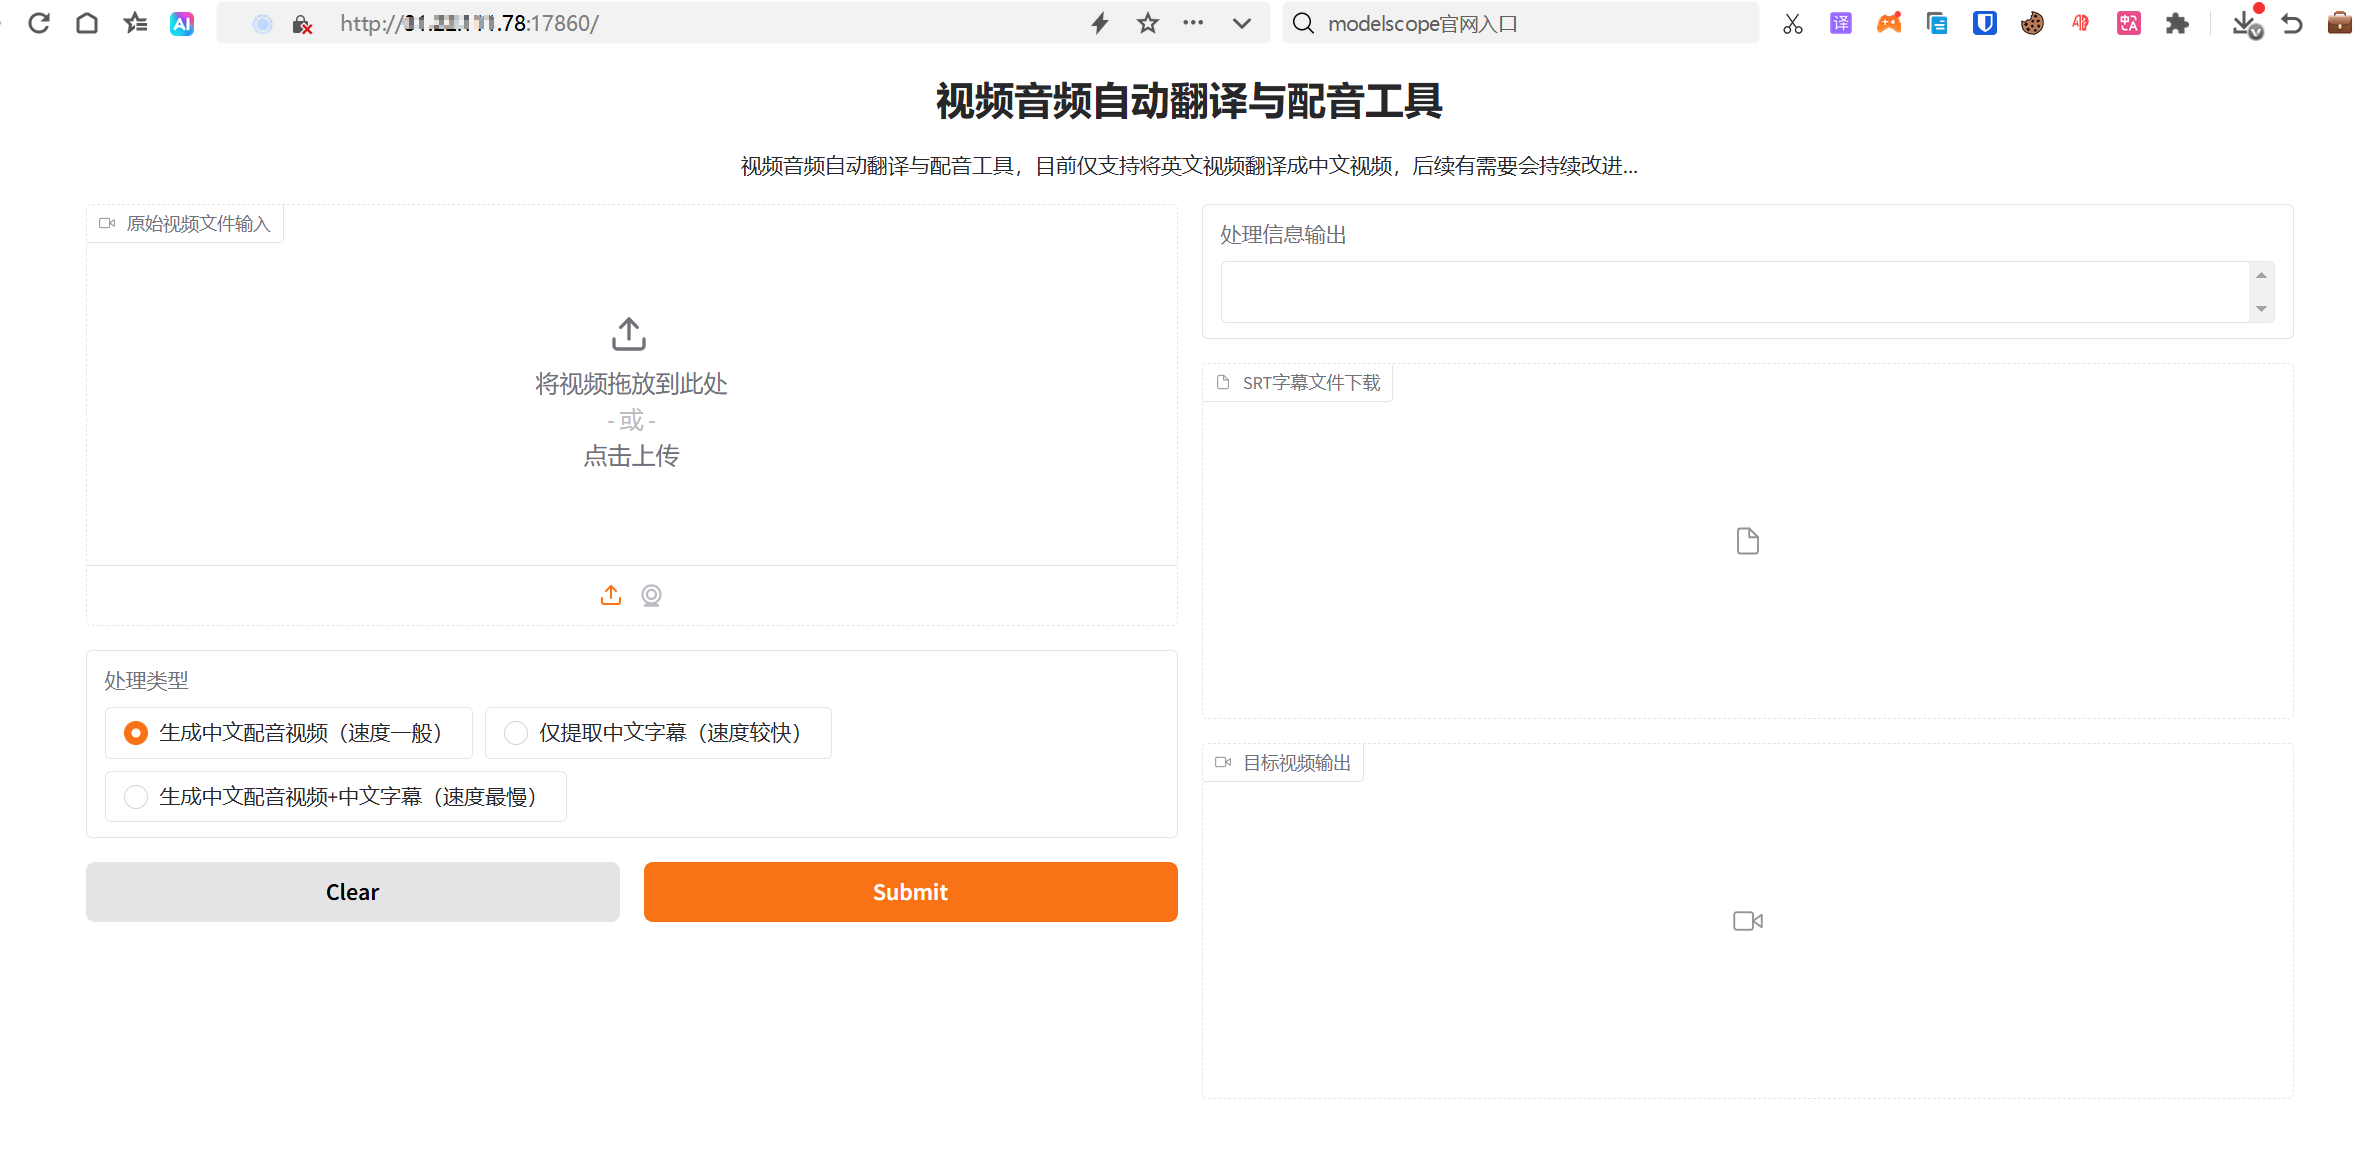Click the browser reload icon
This screenshot has height=1172, width=2367.
coord(39,23)
